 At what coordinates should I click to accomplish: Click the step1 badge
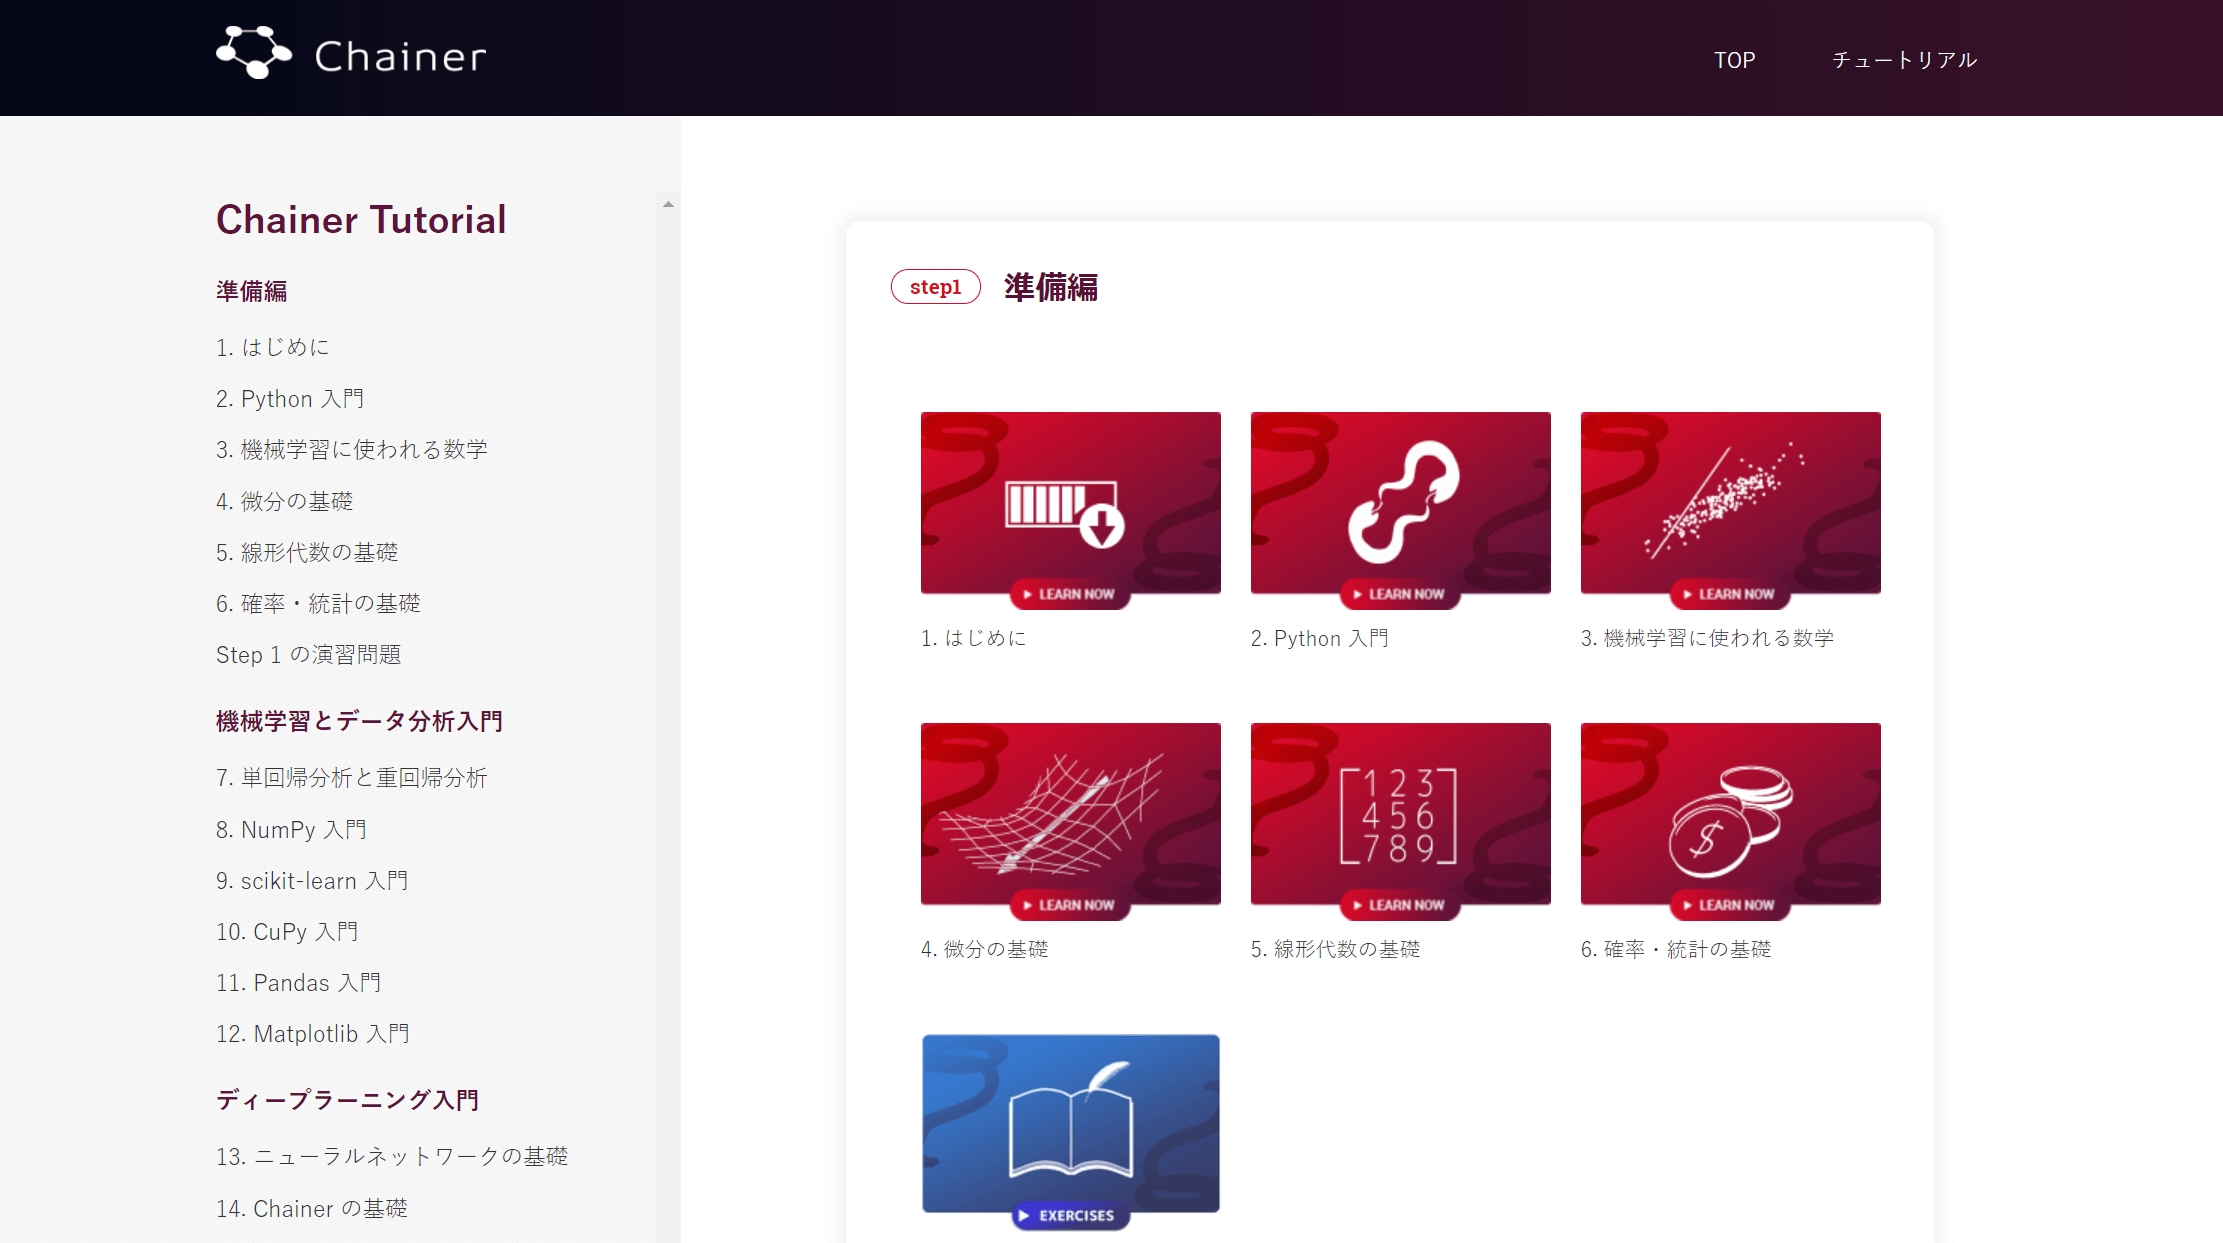(x=935, y=287)
